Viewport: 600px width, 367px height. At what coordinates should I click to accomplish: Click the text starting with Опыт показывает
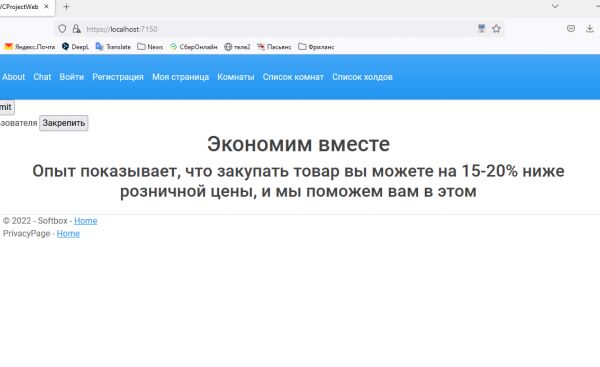(298, 181)
